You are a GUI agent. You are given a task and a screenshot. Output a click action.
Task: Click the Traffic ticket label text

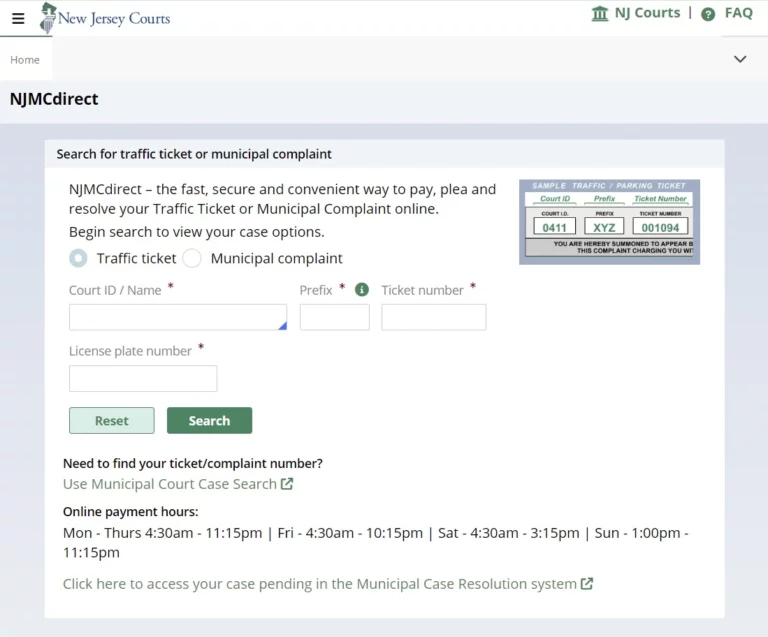point(136,258)
